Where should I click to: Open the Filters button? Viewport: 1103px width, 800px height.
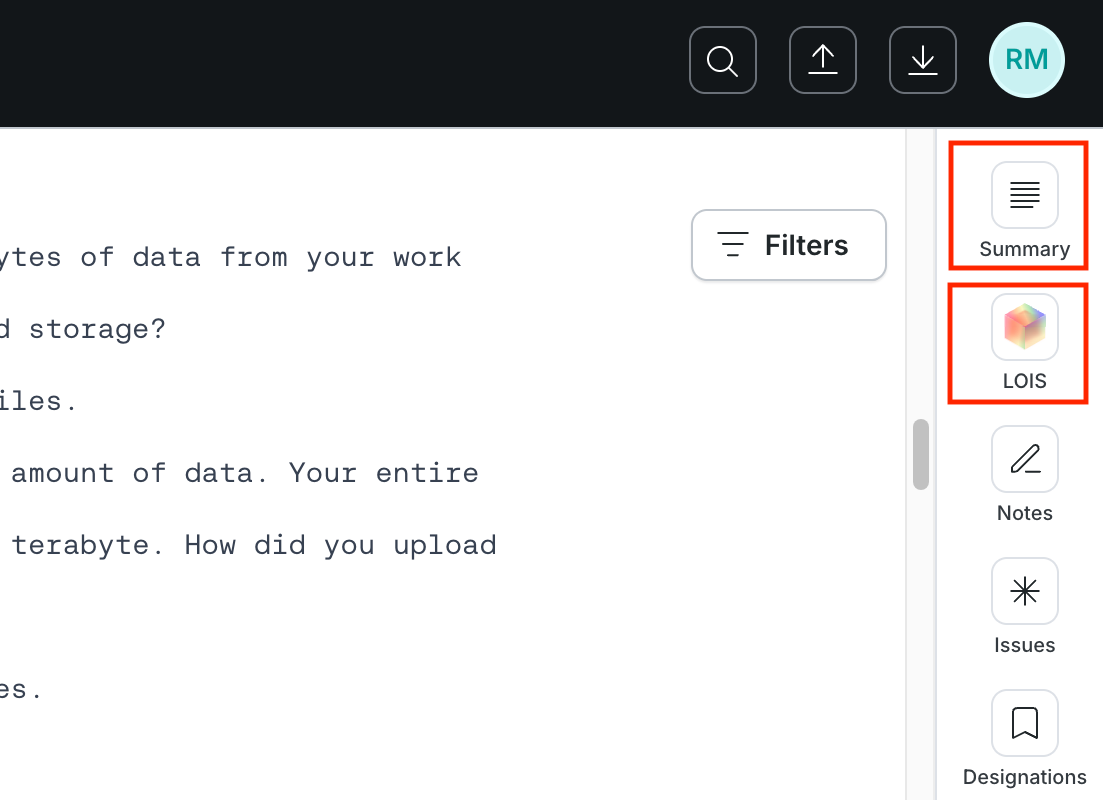pyautogui.click(x=789, y=245)
